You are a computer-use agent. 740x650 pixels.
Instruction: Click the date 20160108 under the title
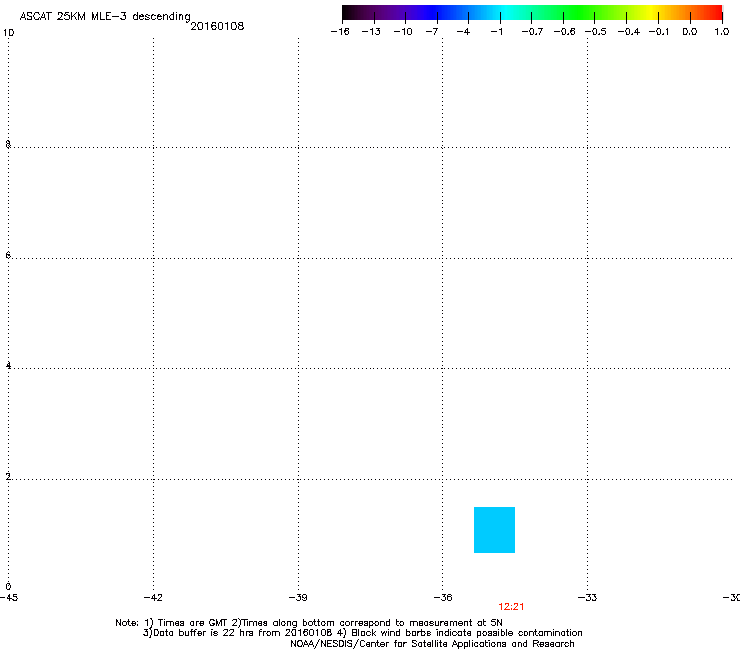(217, 26)
